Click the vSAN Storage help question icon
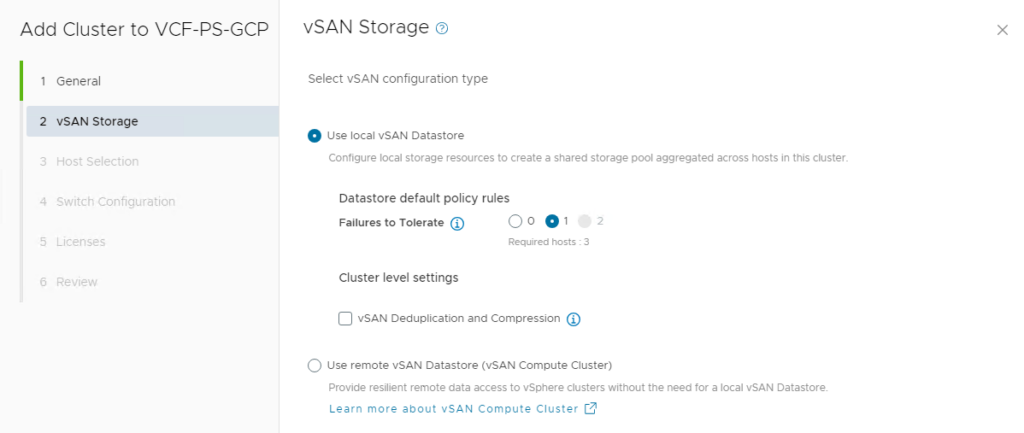 pos(442,29)
